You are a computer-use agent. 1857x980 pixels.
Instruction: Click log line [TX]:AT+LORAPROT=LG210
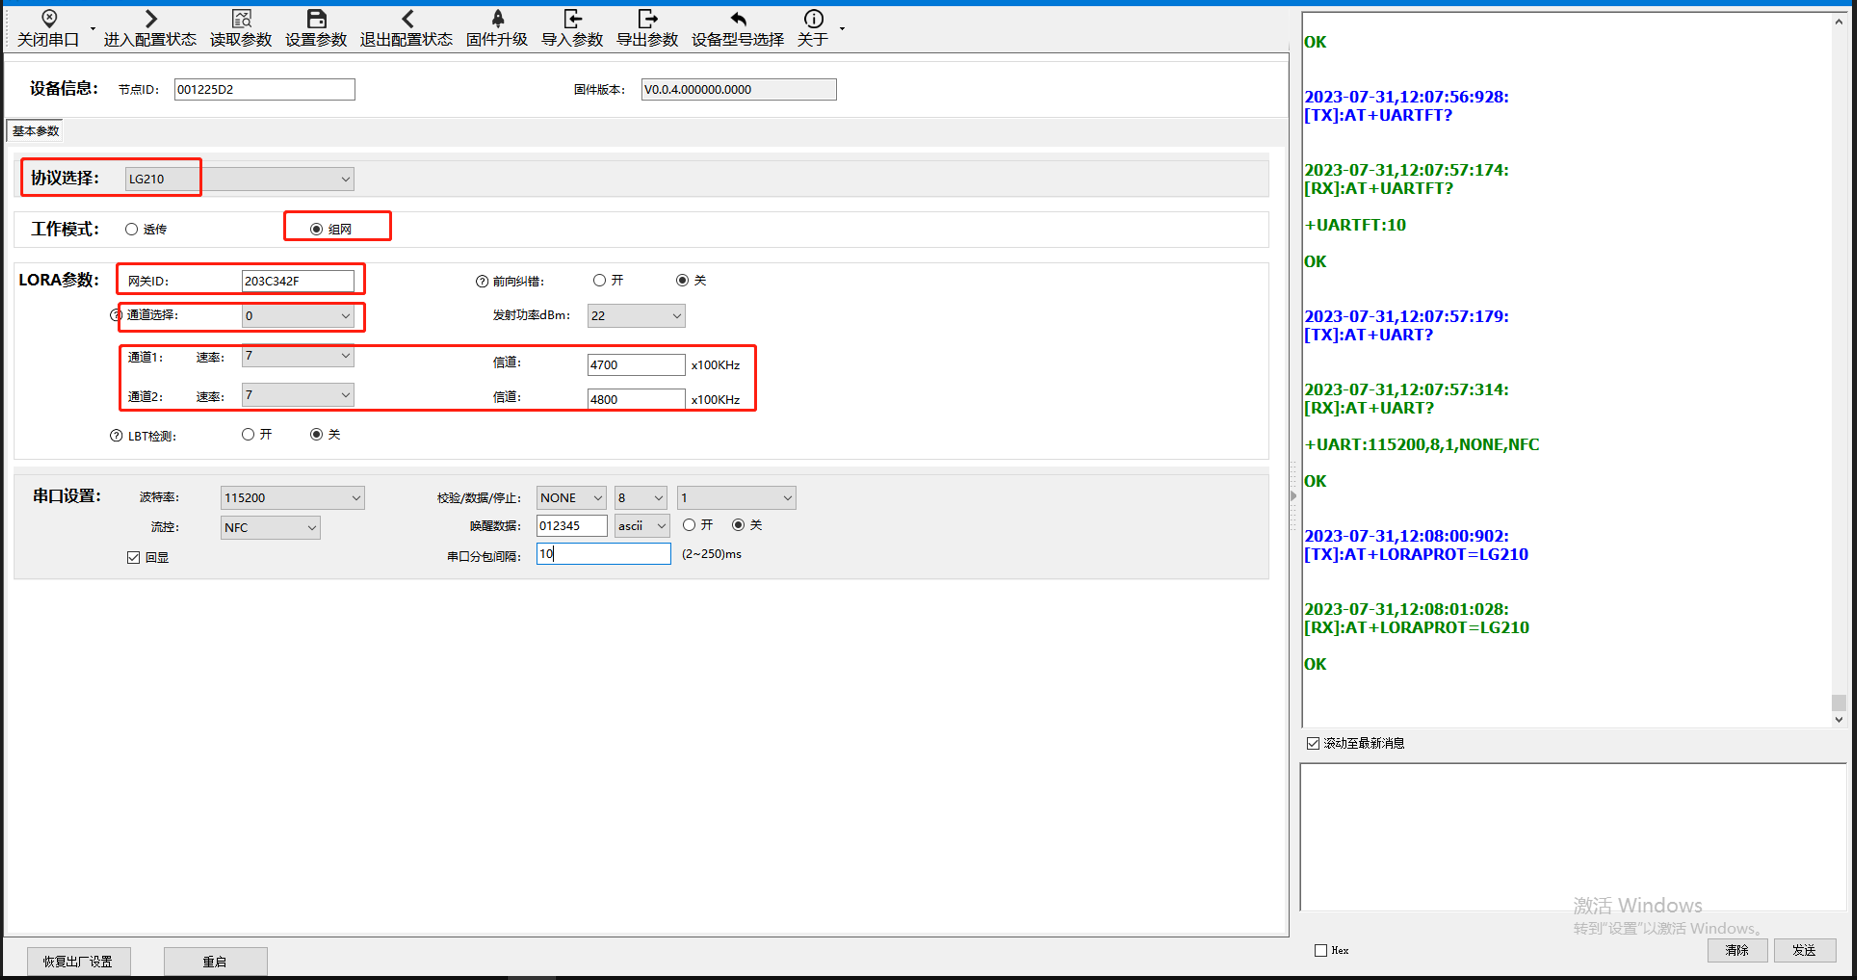click(1416, 554)
